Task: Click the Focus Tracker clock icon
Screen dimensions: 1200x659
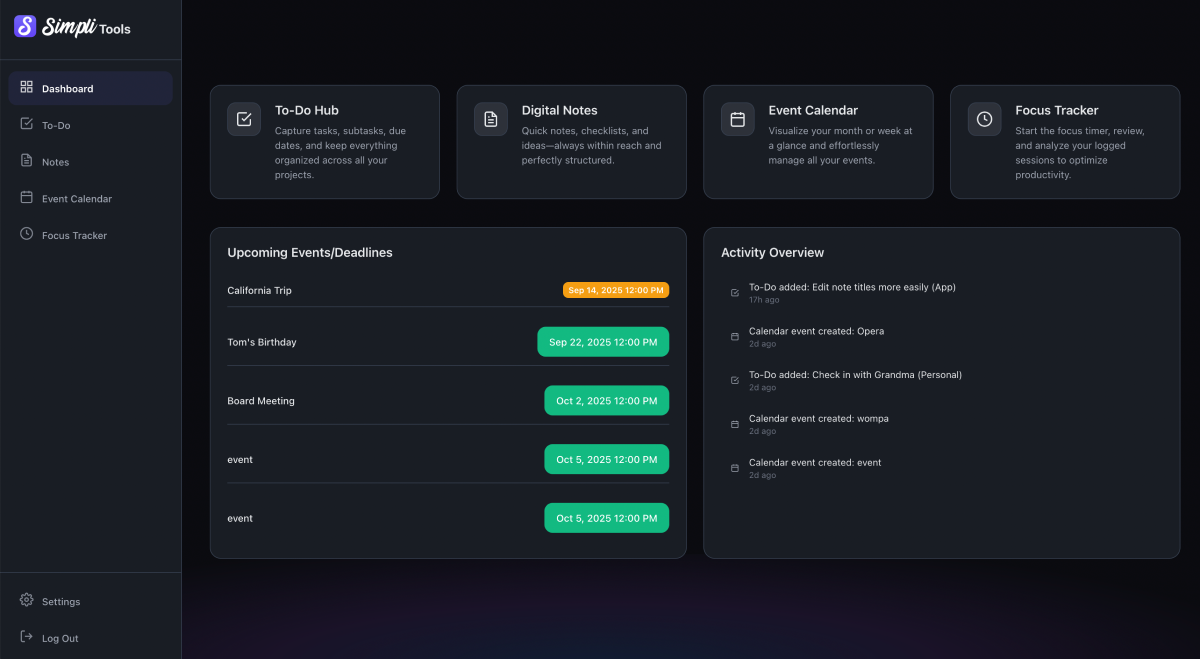Action: pos(985,119)
